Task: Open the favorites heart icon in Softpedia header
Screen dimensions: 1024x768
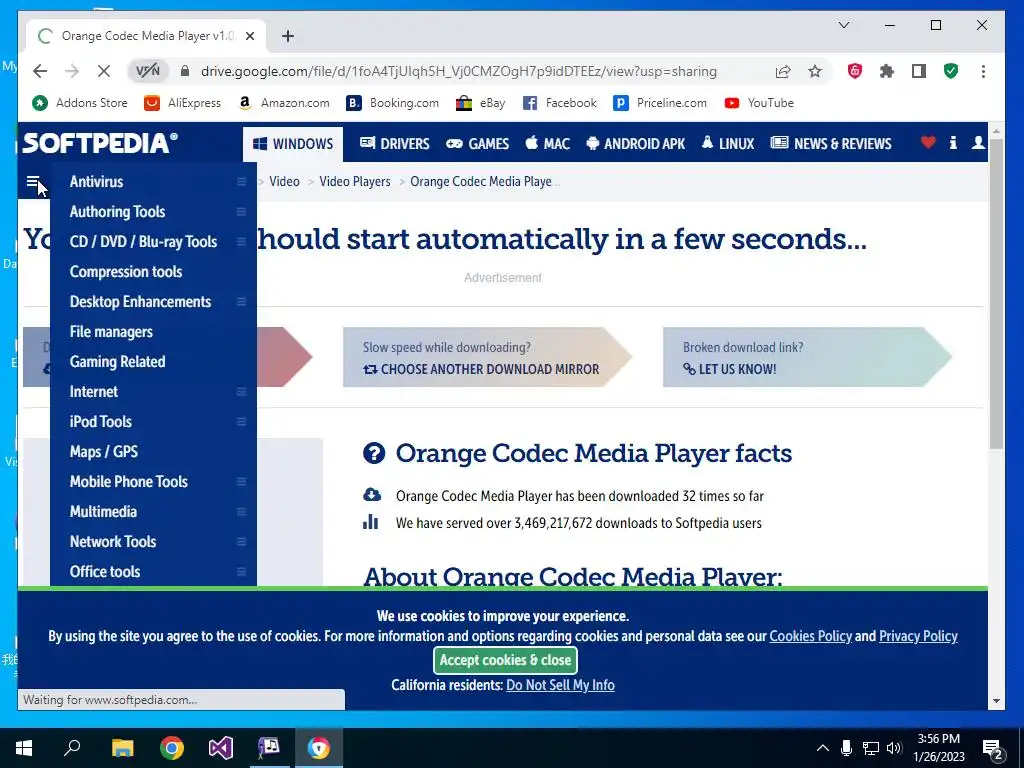Action: coord(928,142)
